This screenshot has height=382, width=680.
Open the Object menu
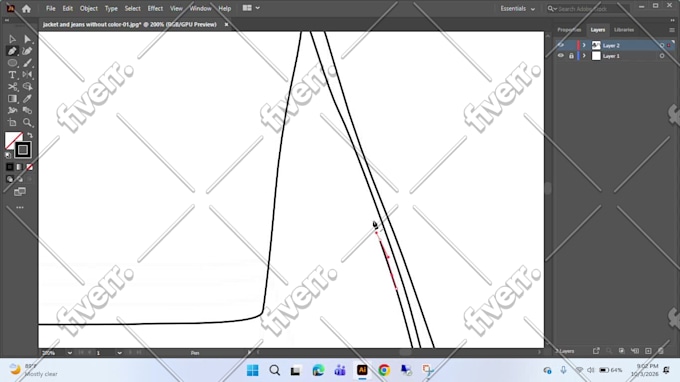[88, 9]
